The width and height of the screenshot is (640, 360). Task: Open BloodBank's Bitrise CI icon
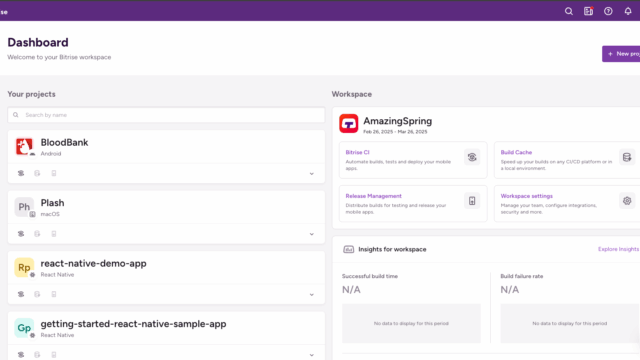pyautogui.click(x=21, y=173)
